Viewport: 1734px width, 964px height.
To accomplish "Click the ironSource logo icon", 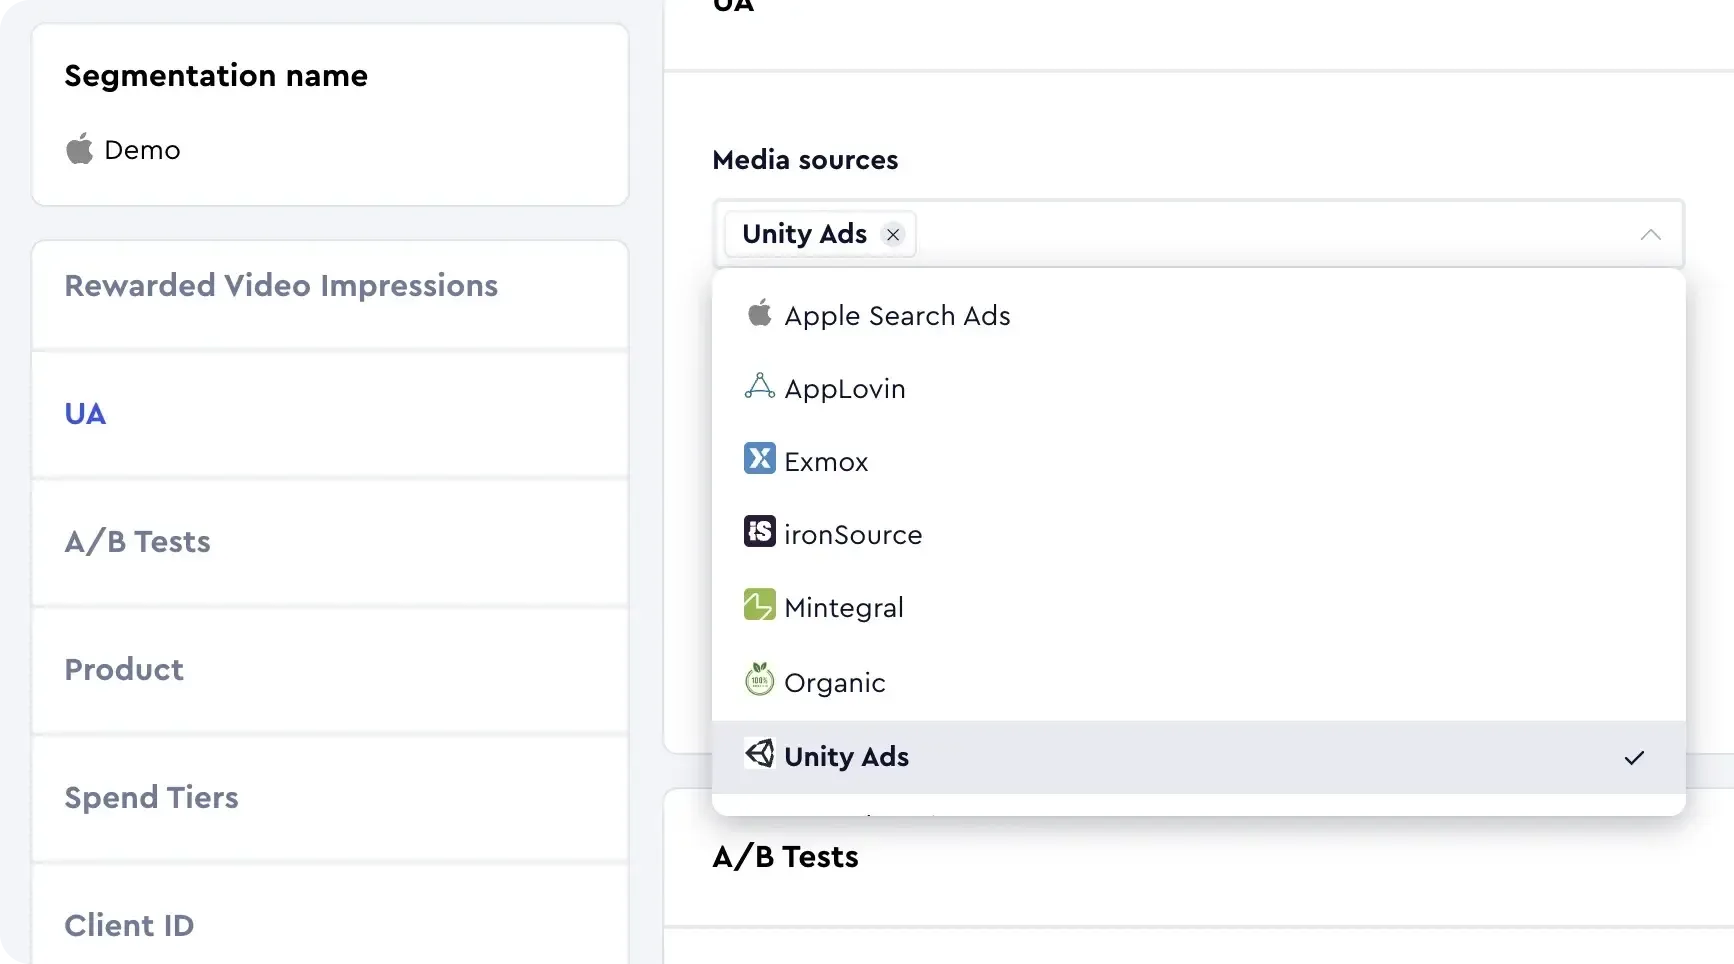I will point(759,532).
